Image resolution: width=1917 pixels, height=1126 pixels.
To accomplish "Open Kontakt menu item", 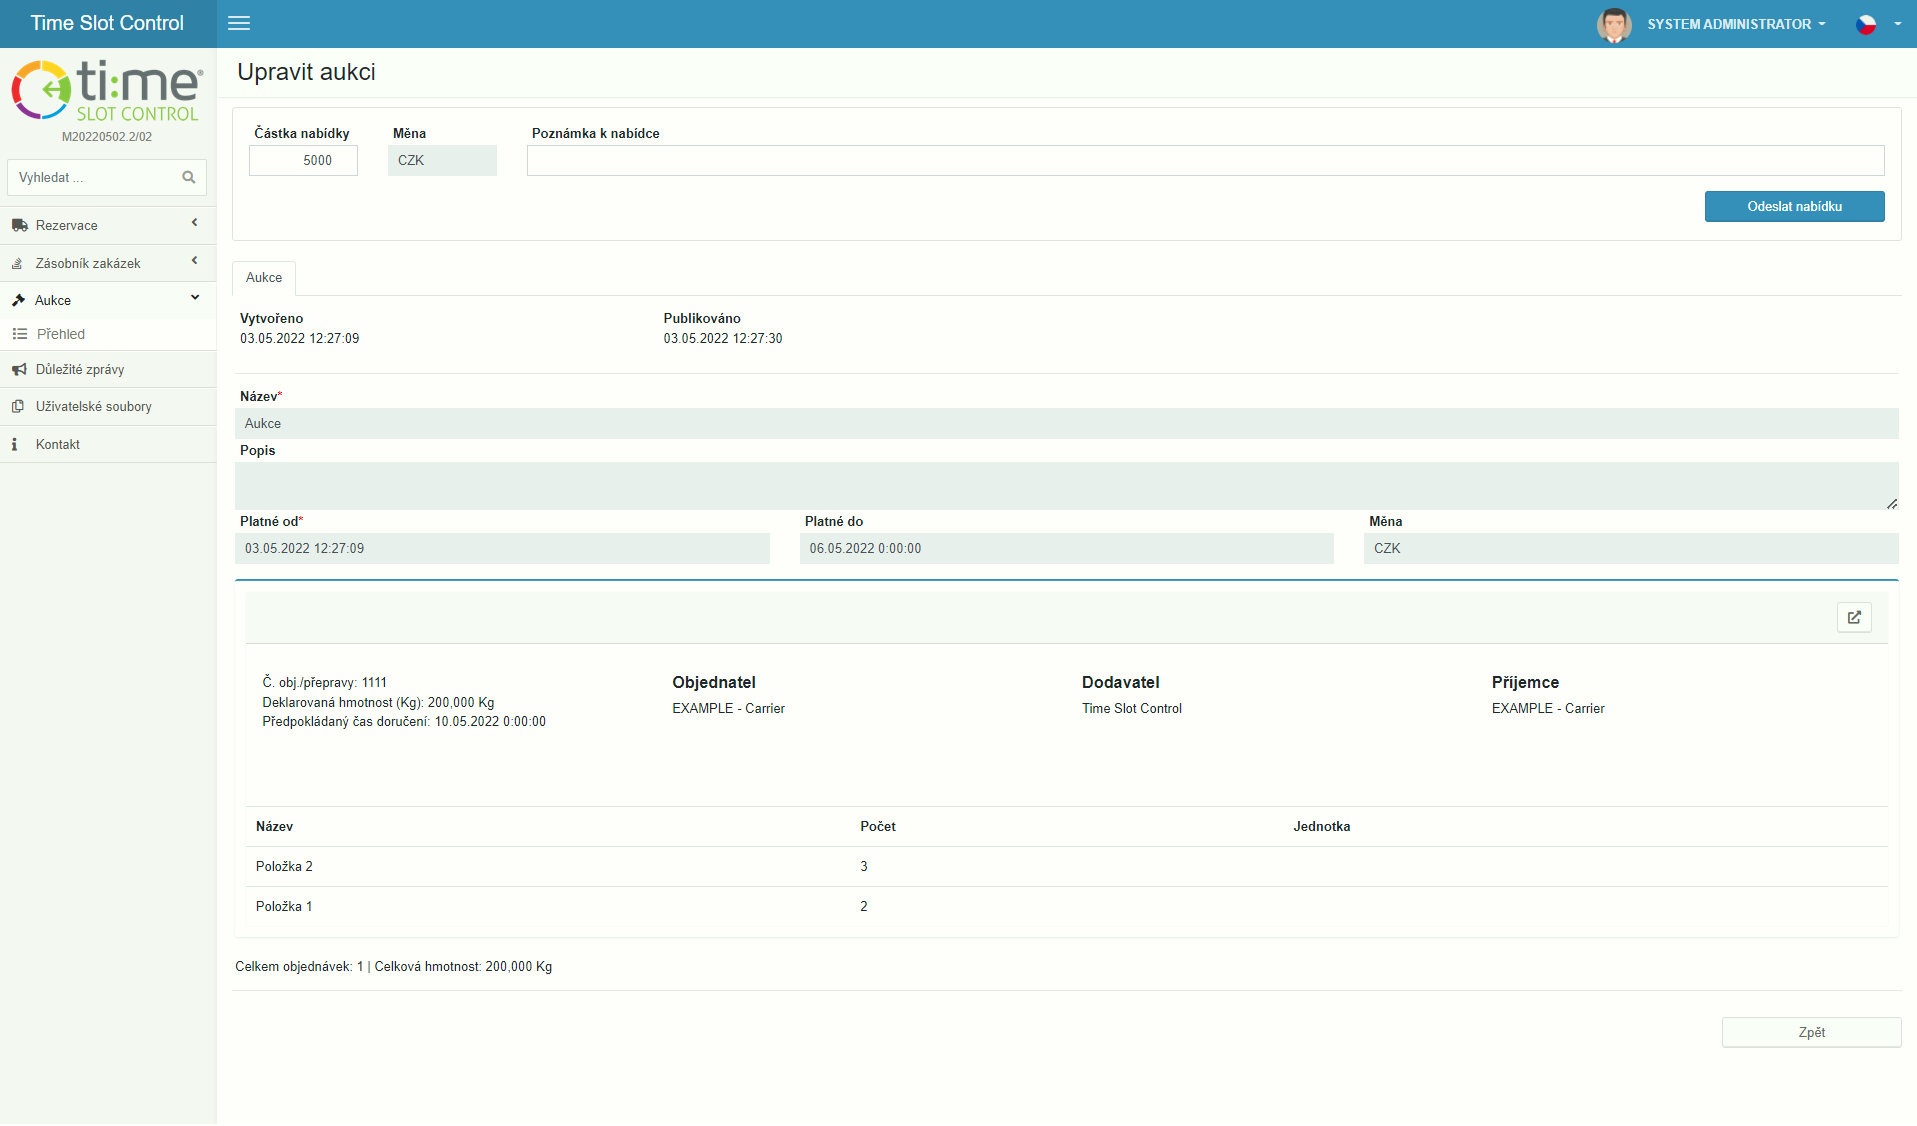I will click(58, 444).
